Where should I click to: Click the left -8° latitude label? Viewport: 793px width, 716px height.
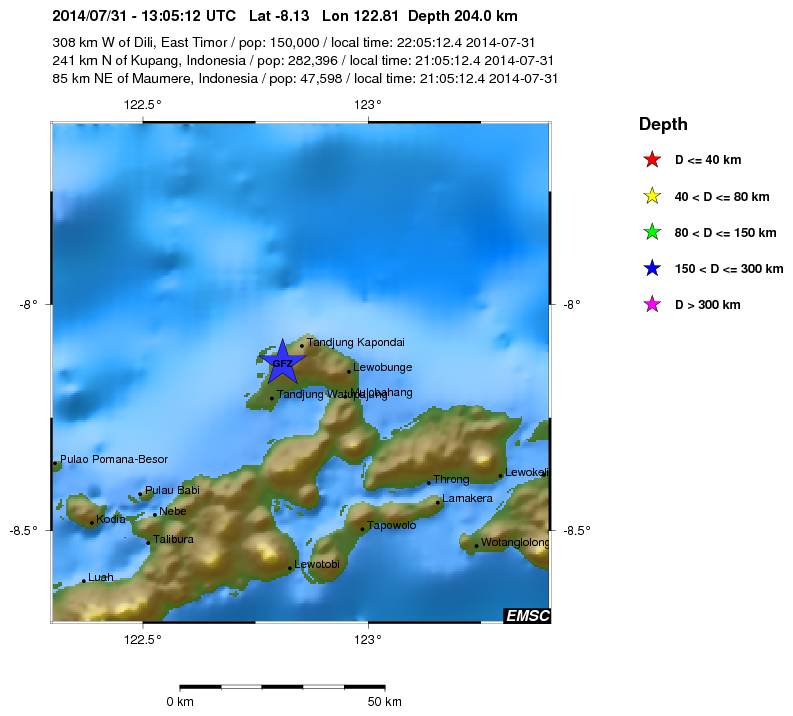pyautogui.click(x=28, y=304)
